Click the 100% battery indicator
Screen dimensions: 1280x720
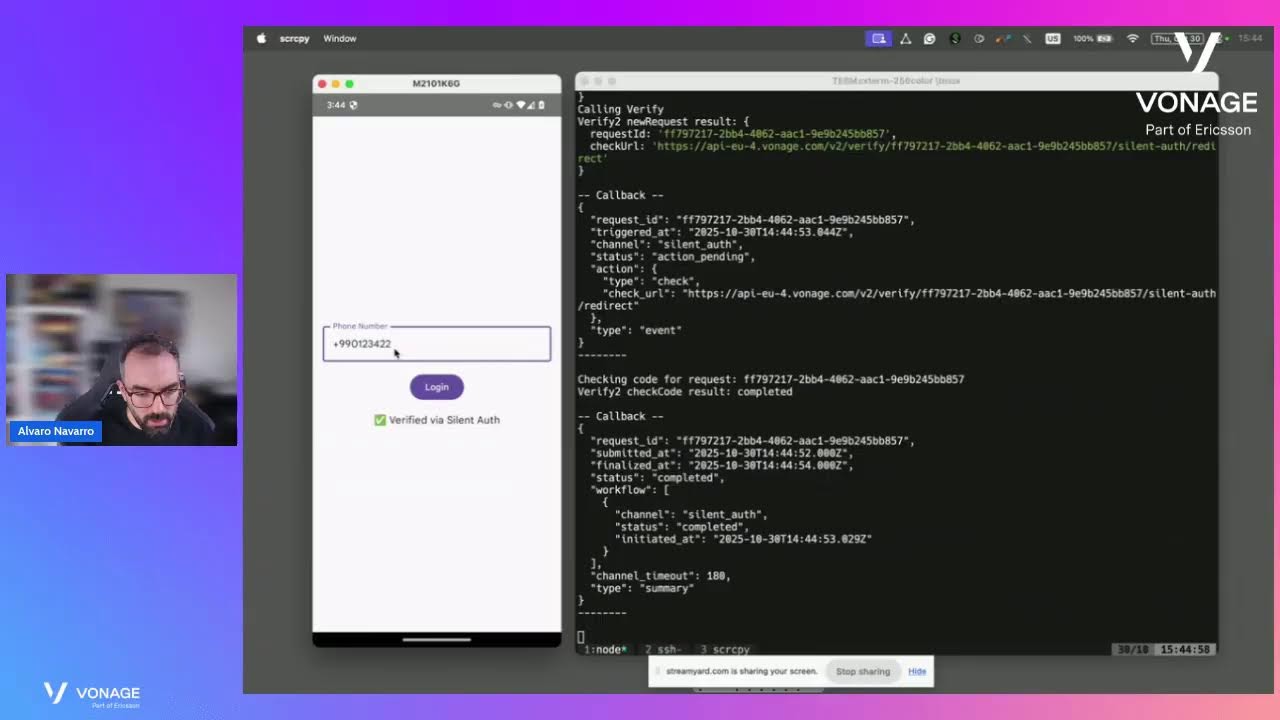pos(1092,38)
